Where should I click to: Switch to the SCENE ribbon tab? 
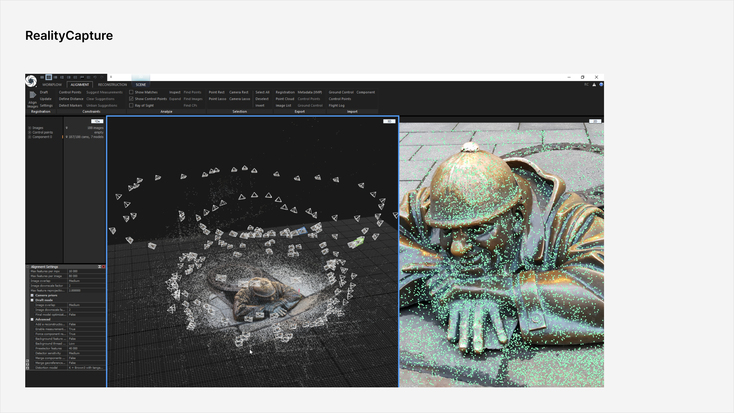point(141,85)
